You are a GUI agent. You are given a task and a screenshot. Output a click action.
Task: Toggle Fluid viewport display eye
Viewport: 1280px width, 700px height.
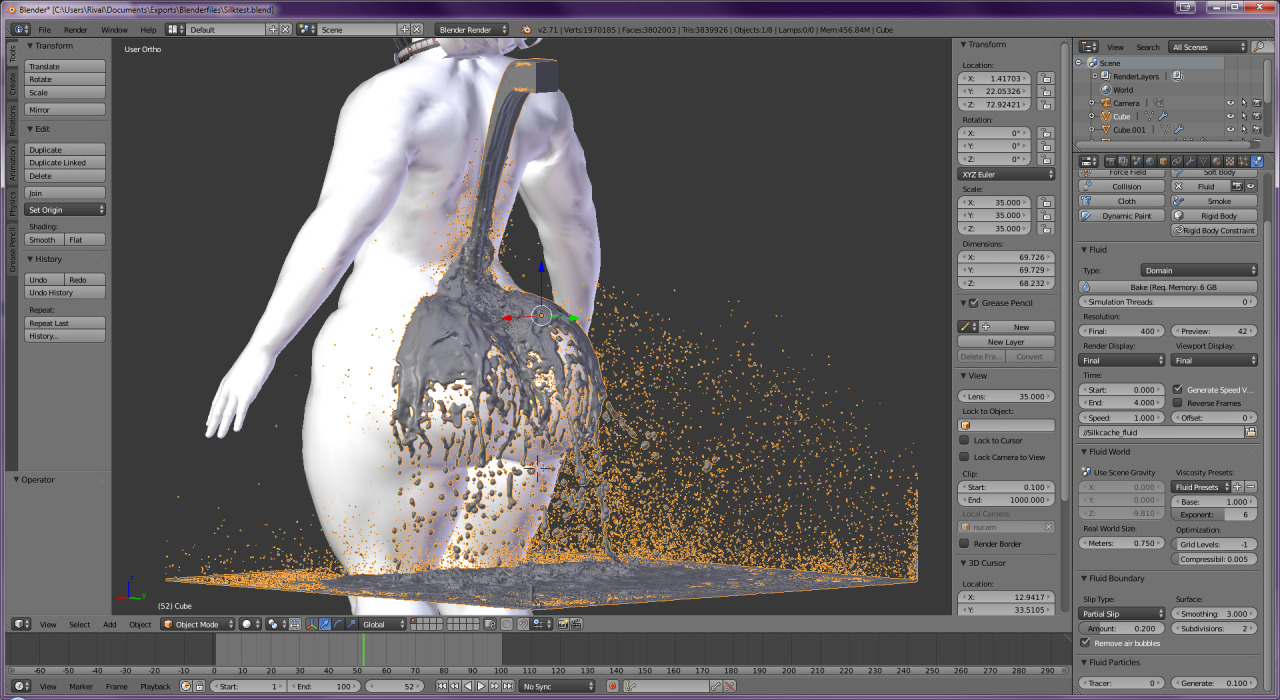click(x=1250, y=186)
